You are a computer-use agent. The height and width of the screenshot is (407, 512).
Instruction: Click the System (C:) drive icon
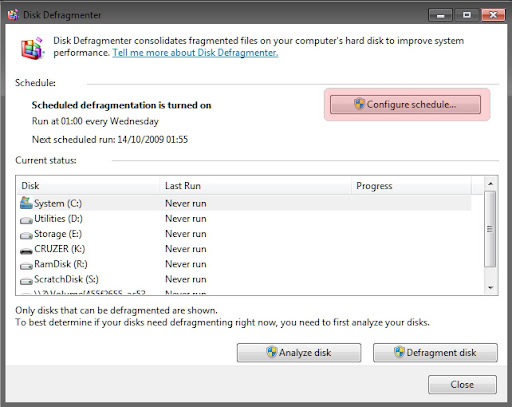click(26, 203)
